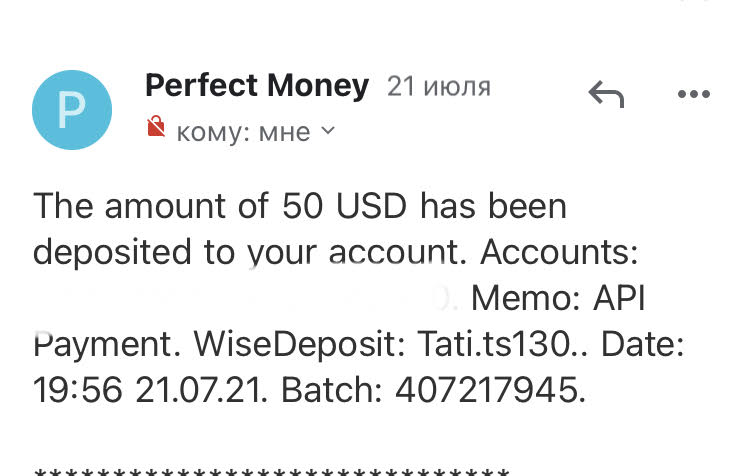Open the three-dot more options menu
This screenshot has width=750, height=476.
(693, 95)
